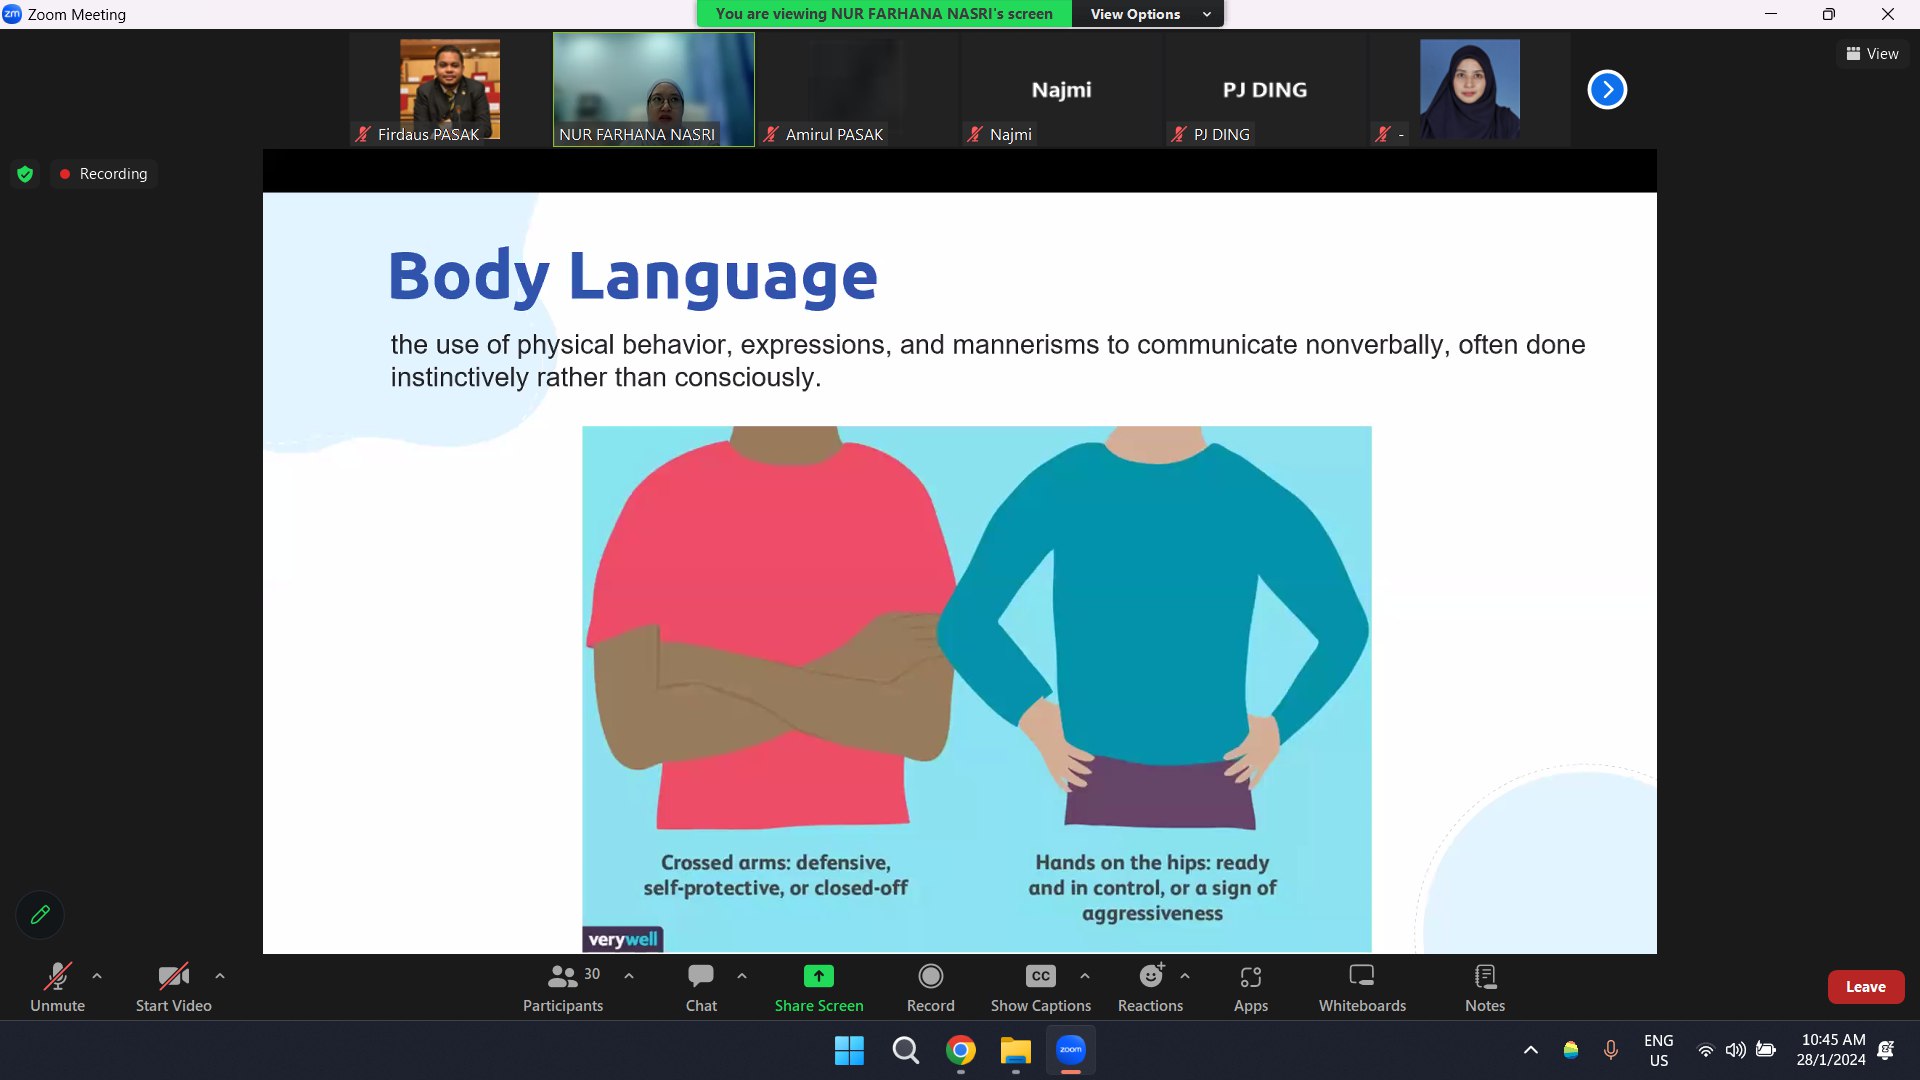The height and width of the screenshot is (1080, 1920).
Task: Turn on camera with Start Video
Action: point(173,976)
